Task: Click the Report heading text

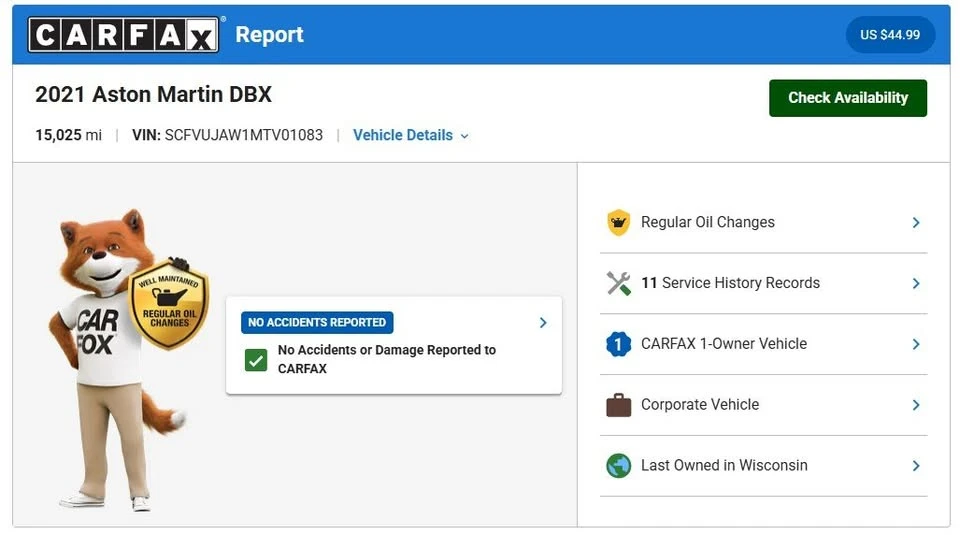Action: [269, 35]
